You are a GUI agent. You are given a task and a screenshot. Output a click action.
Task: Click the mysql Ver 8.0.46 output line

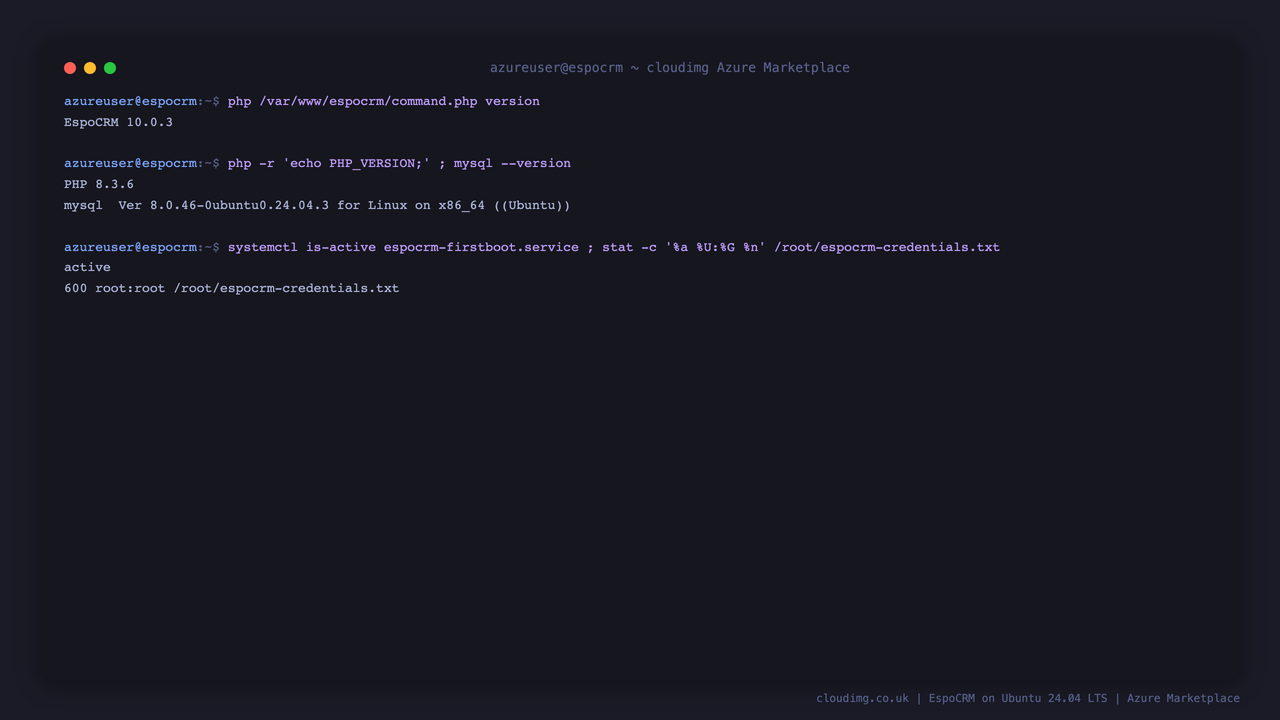click(317, 205)
